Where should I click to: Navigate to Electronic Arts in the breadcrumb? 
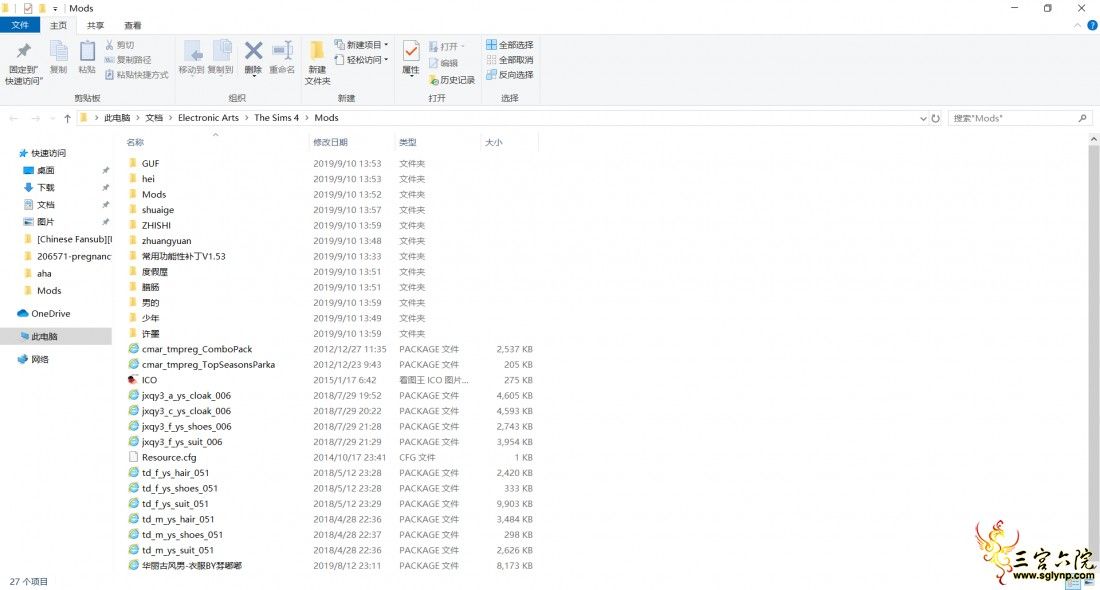(208, 118)
